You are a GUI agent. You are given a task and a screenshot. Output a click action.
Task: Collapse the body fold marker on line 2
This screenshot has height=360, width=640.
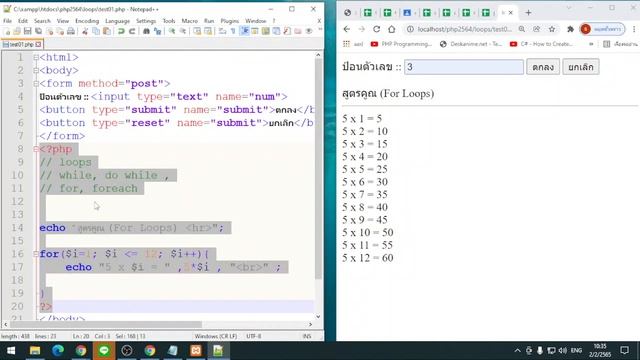(36, 71)
